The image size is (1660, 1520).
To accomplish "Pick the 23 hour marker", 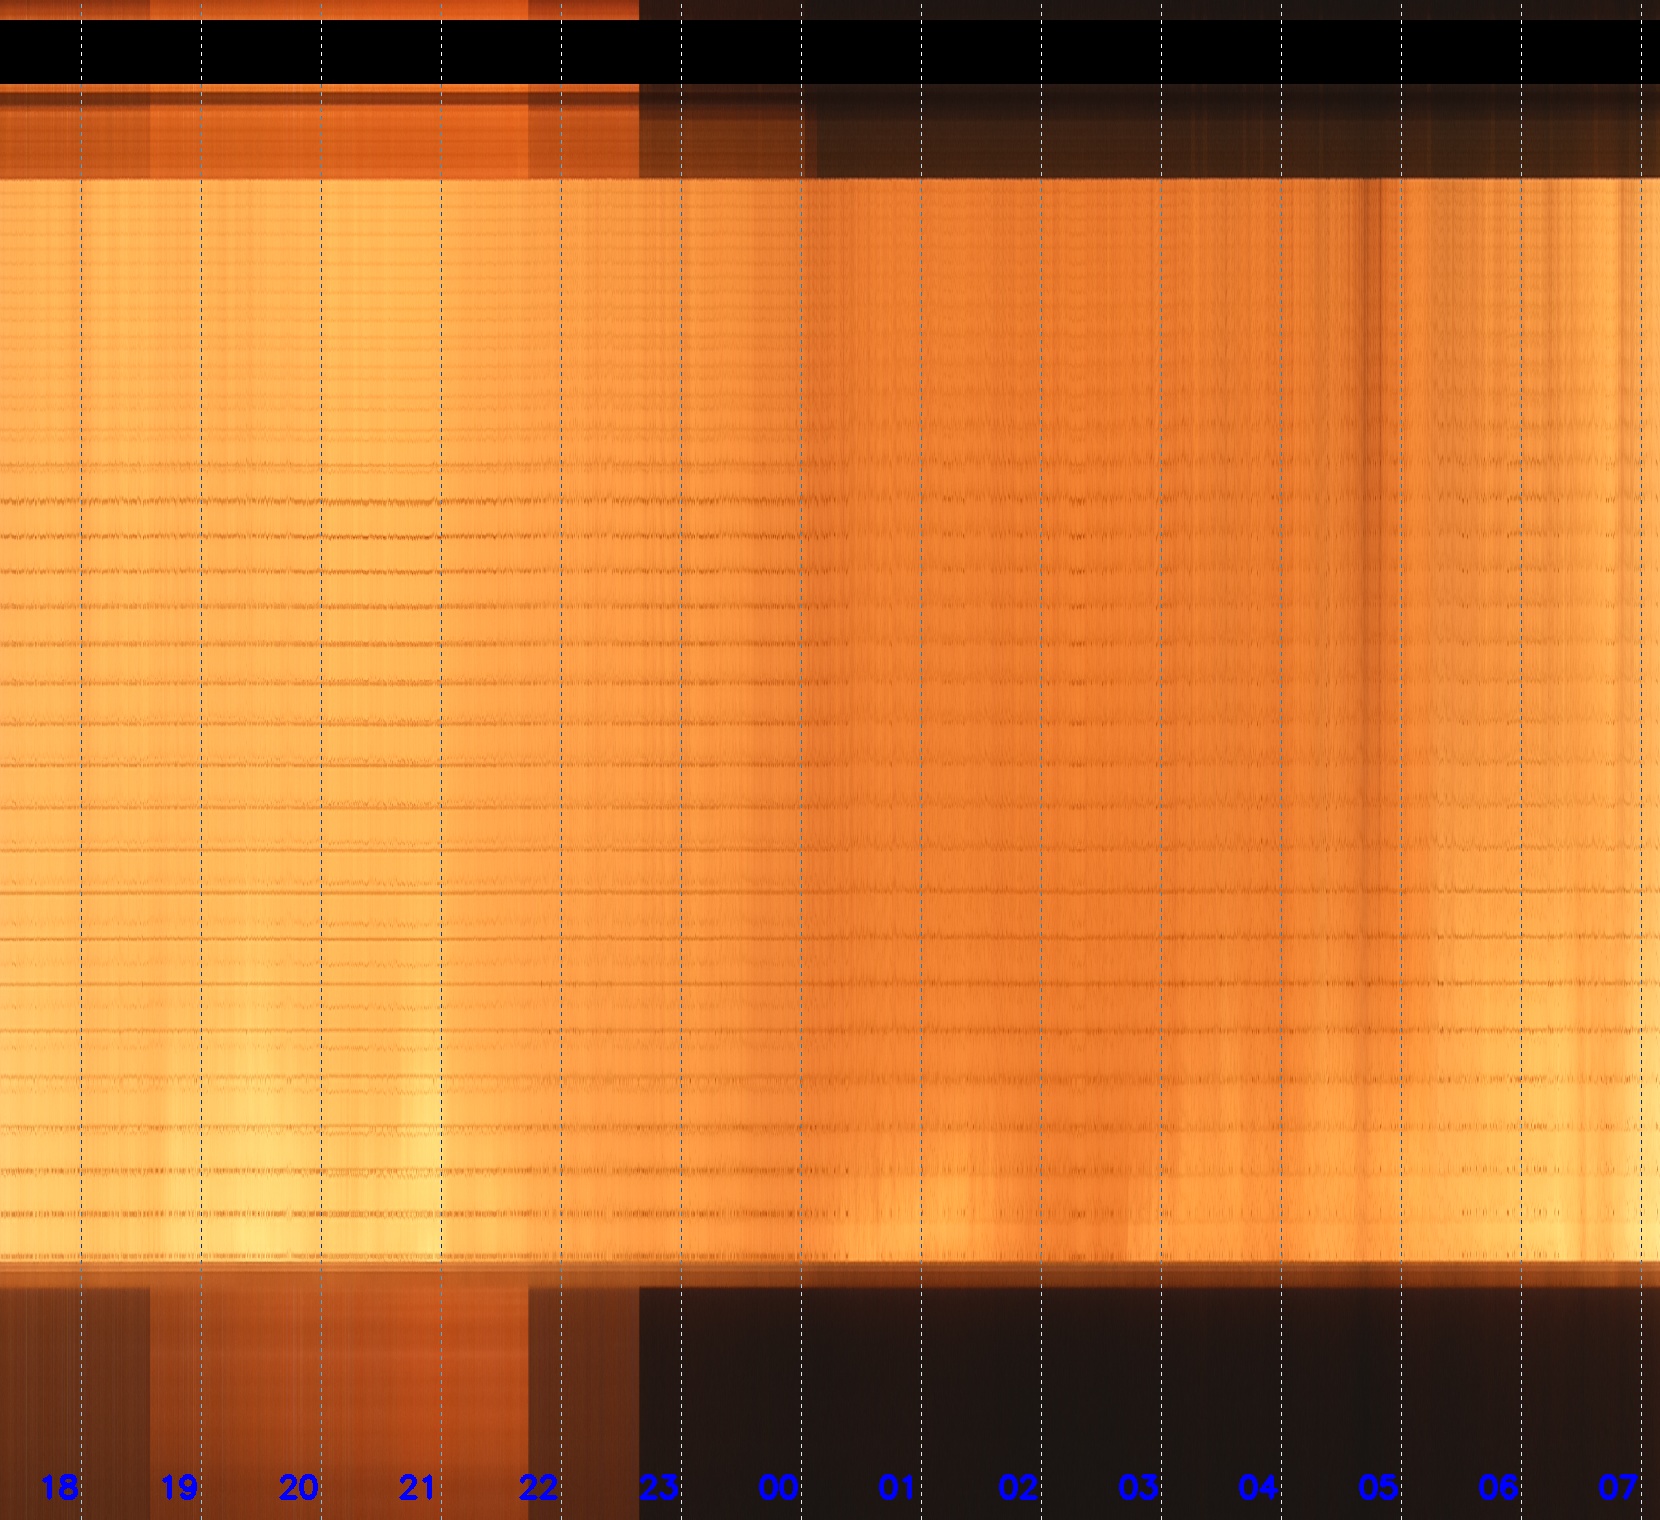I will (x=658, y=1488).
